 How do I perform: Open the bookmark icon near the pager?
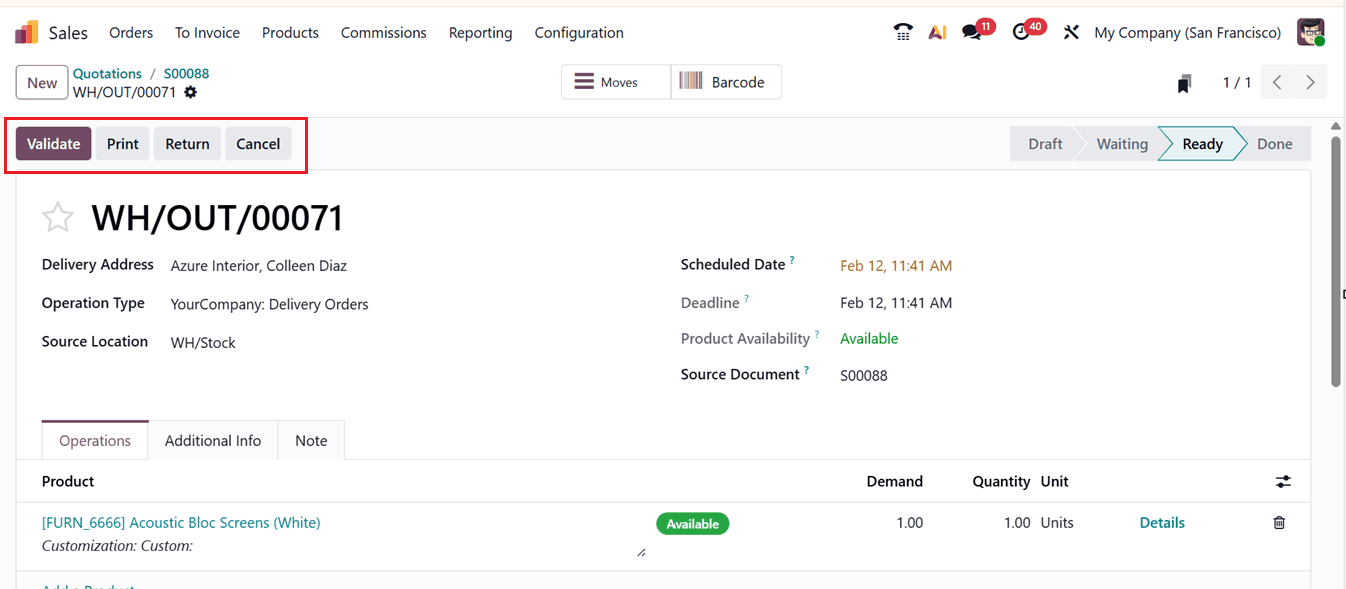1184,82
